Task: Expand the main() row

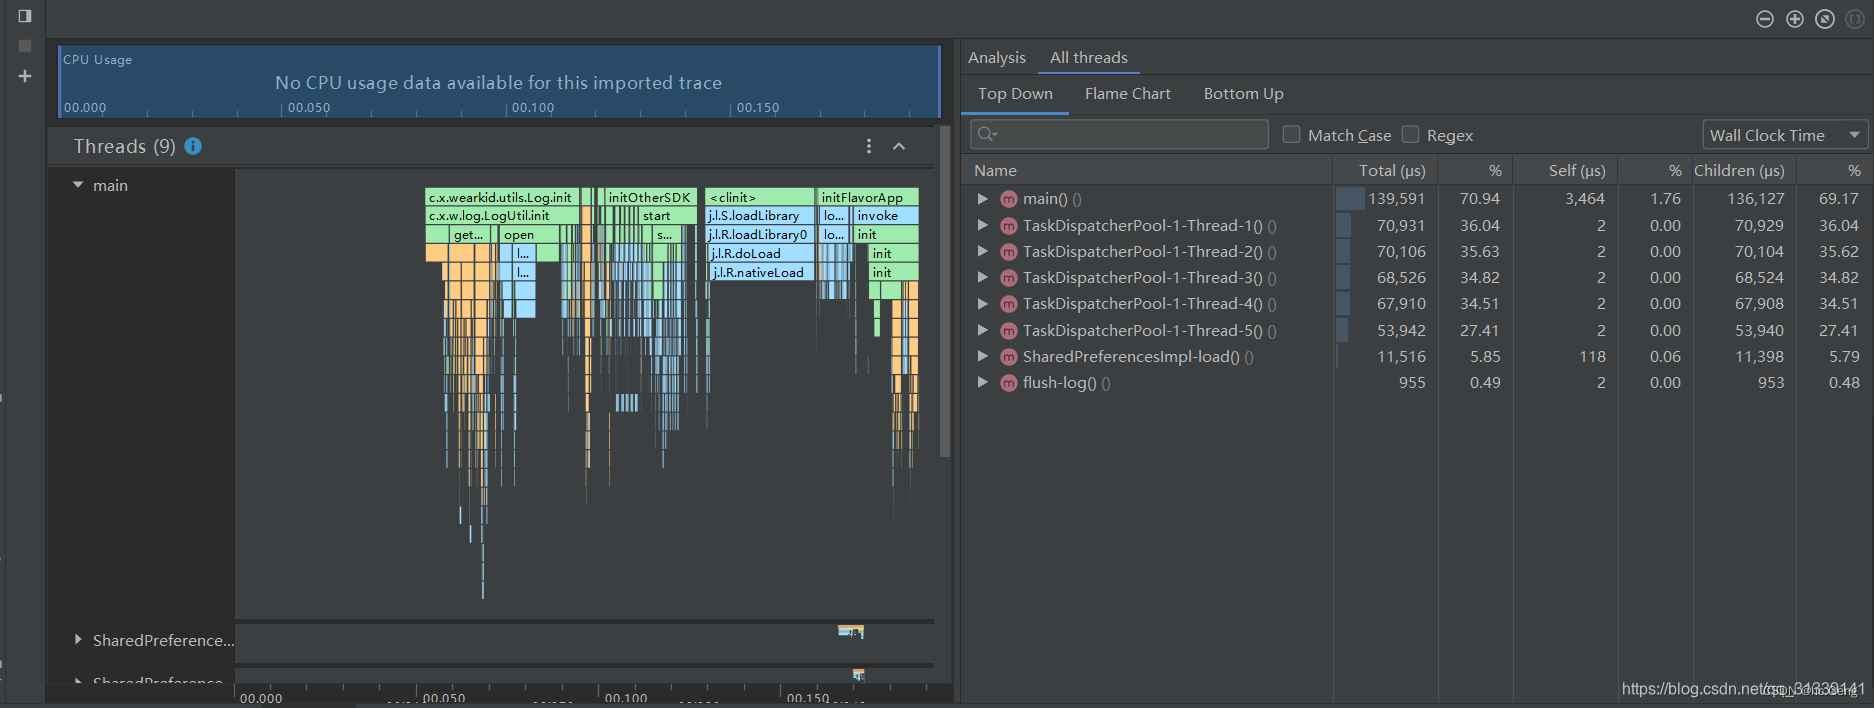Action: point(982,199)
